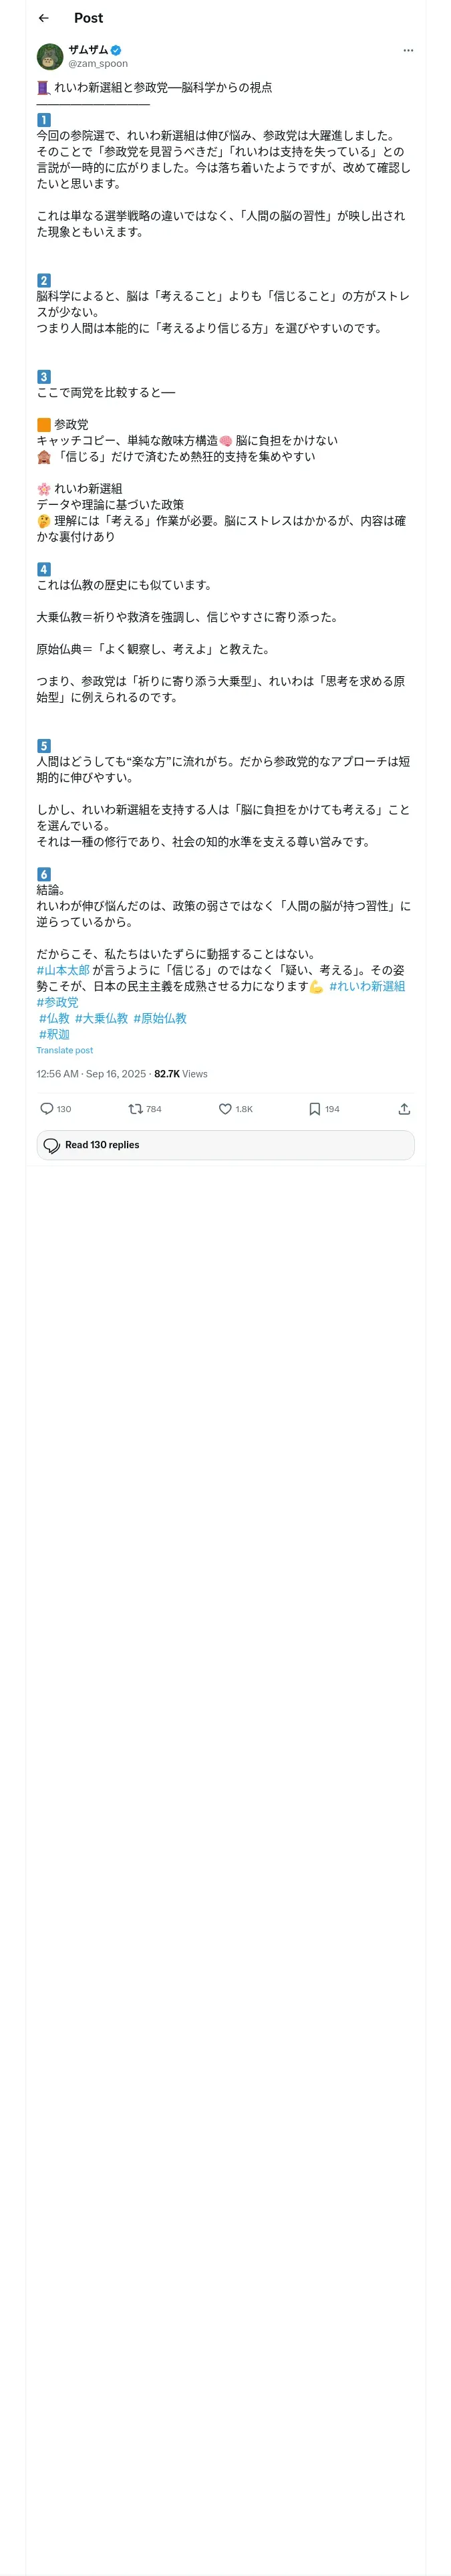Bookmark the post with bookmark icon
This screenshot has width=451, height=2576.
(x=314, y=1108)
